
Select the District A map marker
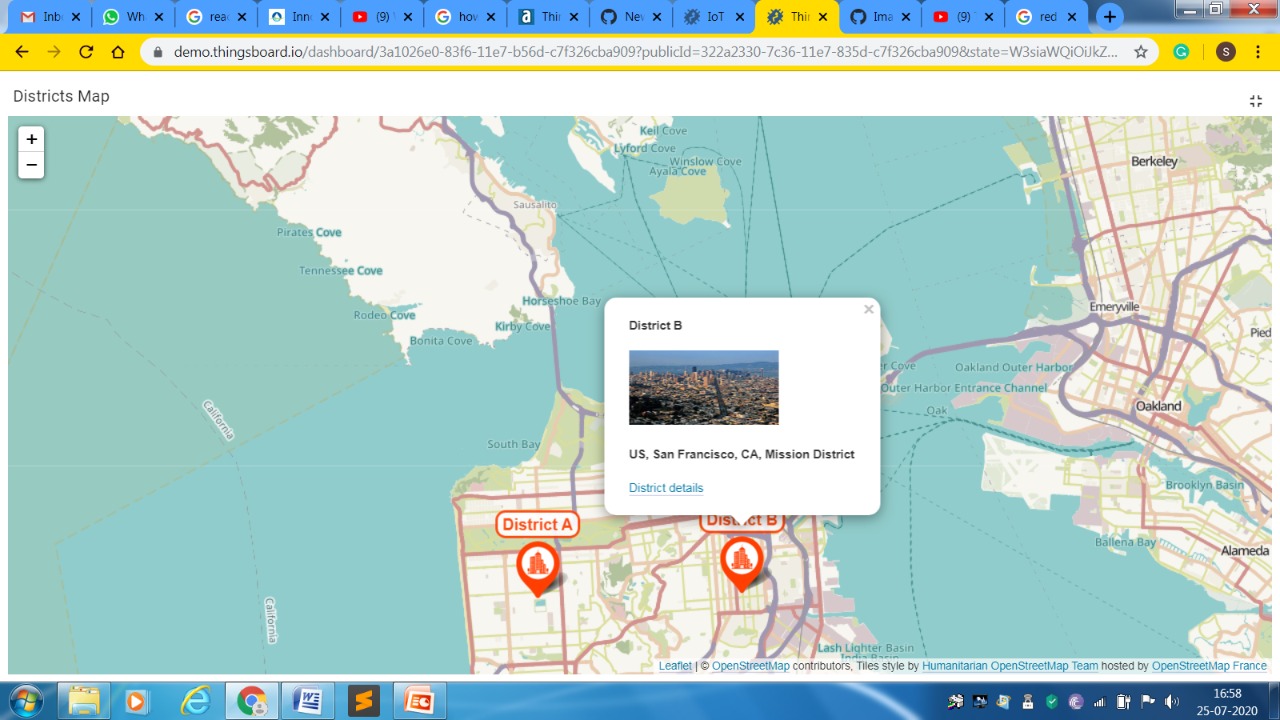pyautogui.click(x=537, y=565)
